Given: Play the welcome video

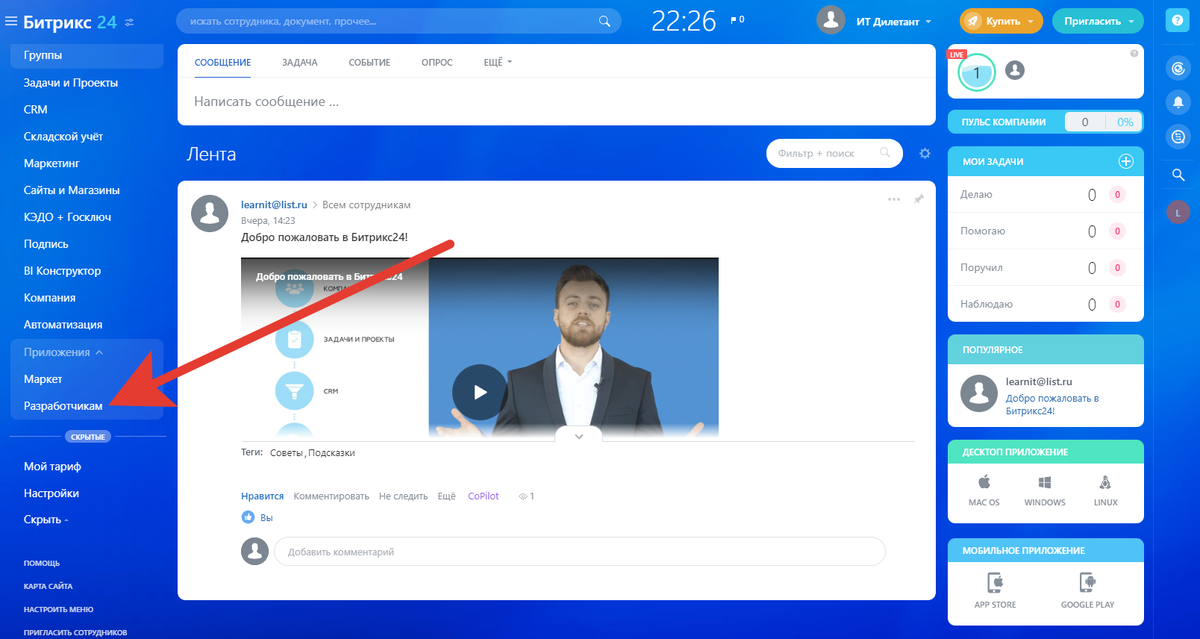Looking at the screenshot, I should (x=479, y=392).
